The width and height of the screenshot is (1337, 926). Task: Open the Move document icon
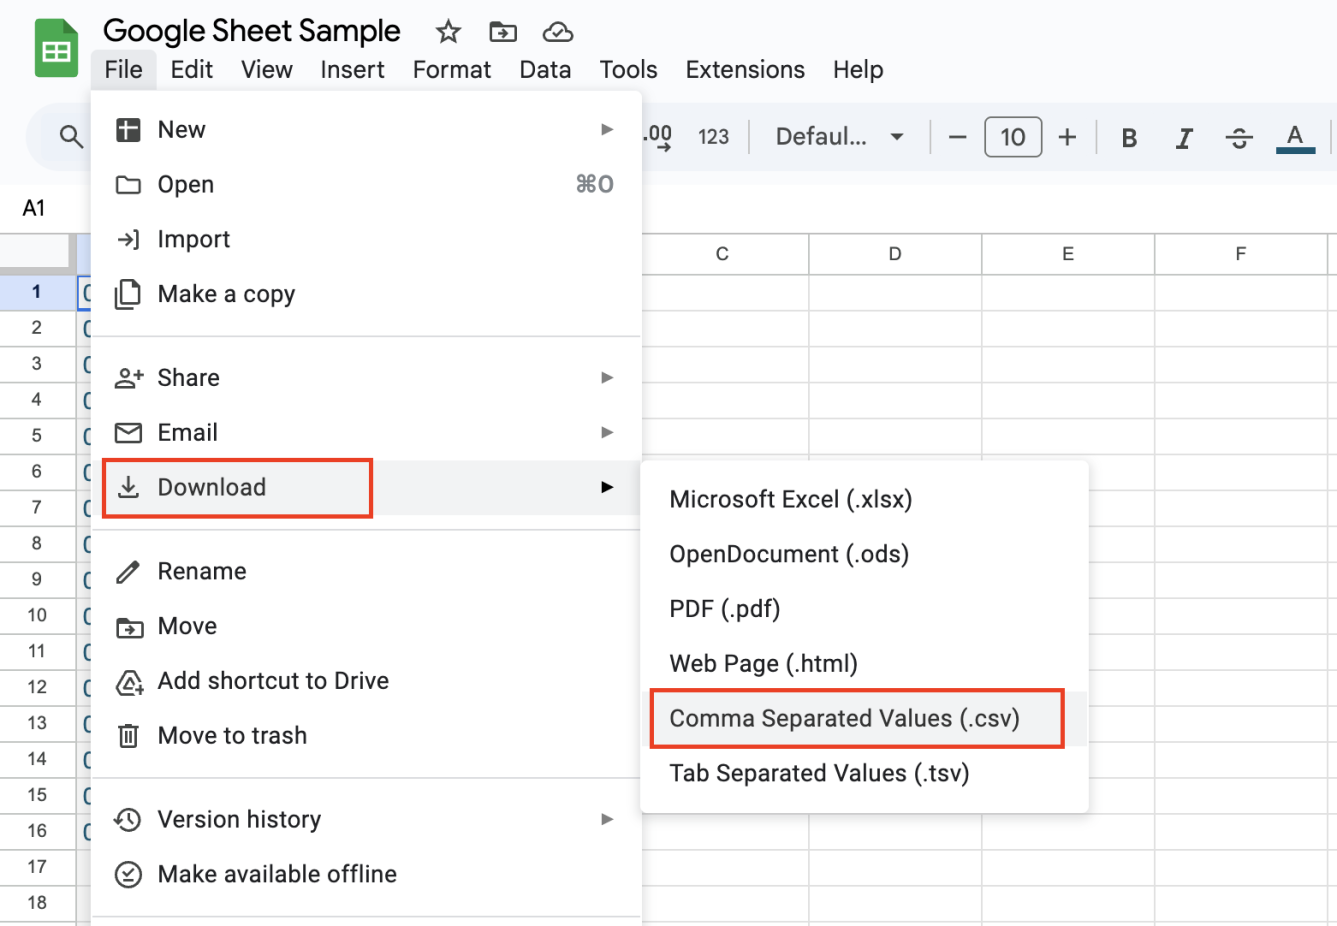tap(502, 31)
